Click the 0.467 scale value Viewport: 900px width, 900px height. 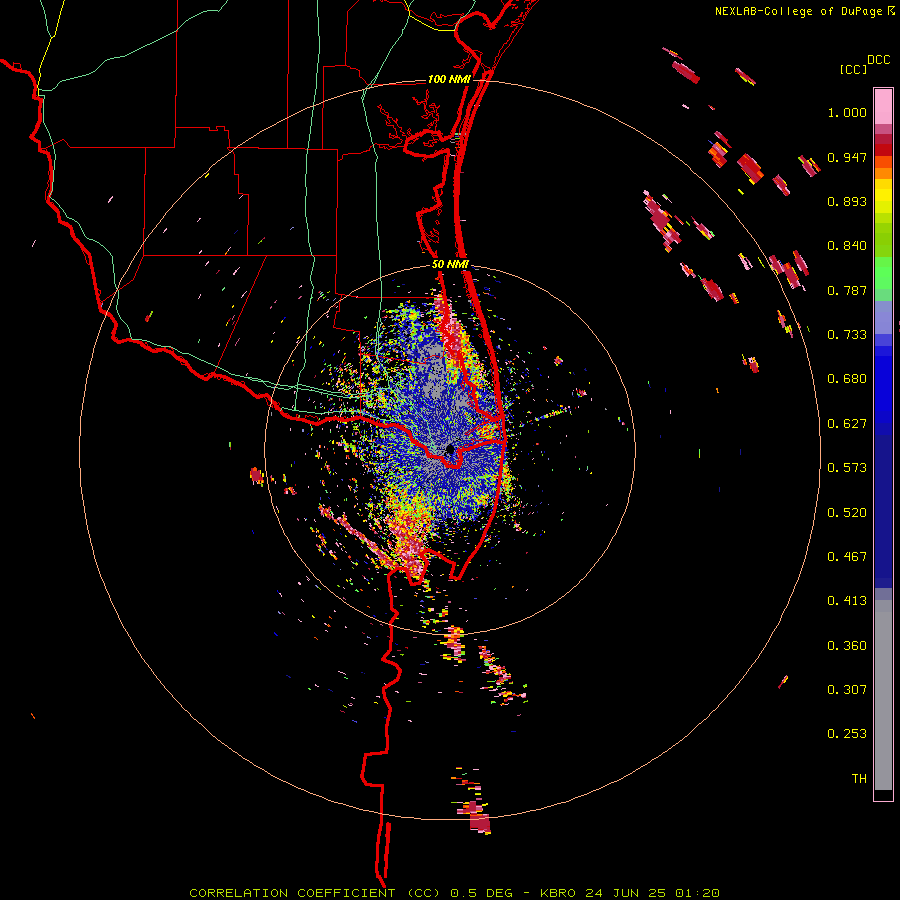tap(847, 557)
